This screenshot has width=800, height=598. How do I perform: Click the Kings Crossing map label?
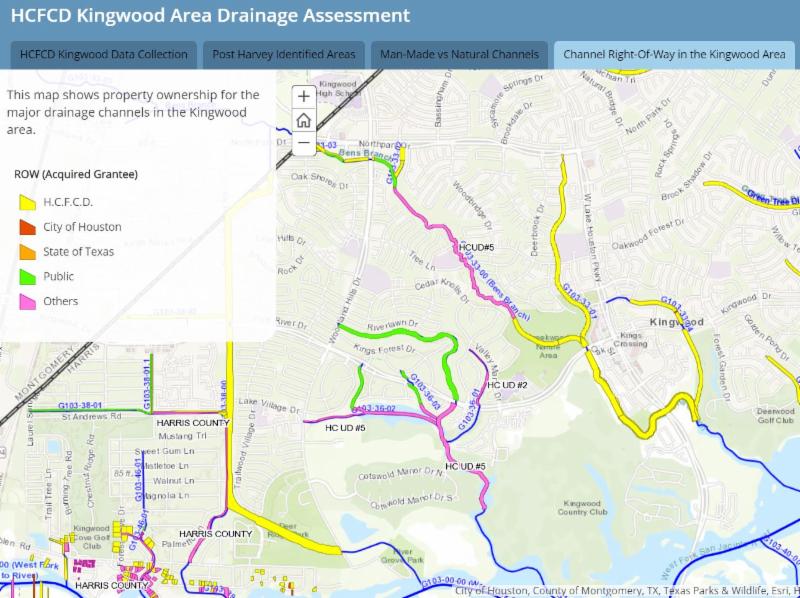coord(630,339)
